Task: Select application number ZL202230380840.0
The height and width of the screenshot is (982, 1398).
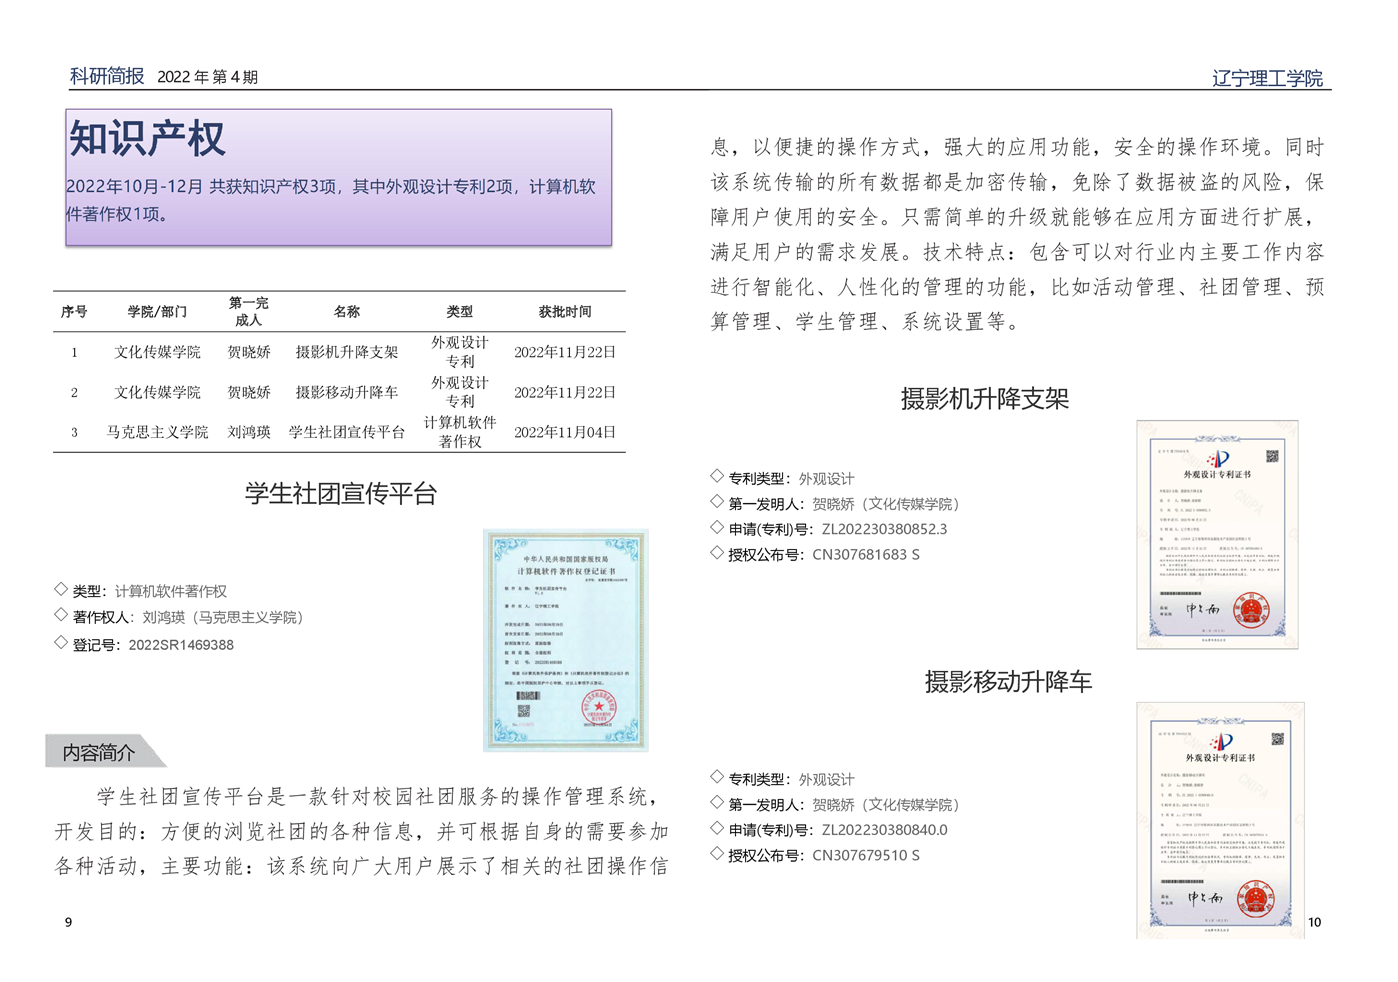Action: [884, 830]
